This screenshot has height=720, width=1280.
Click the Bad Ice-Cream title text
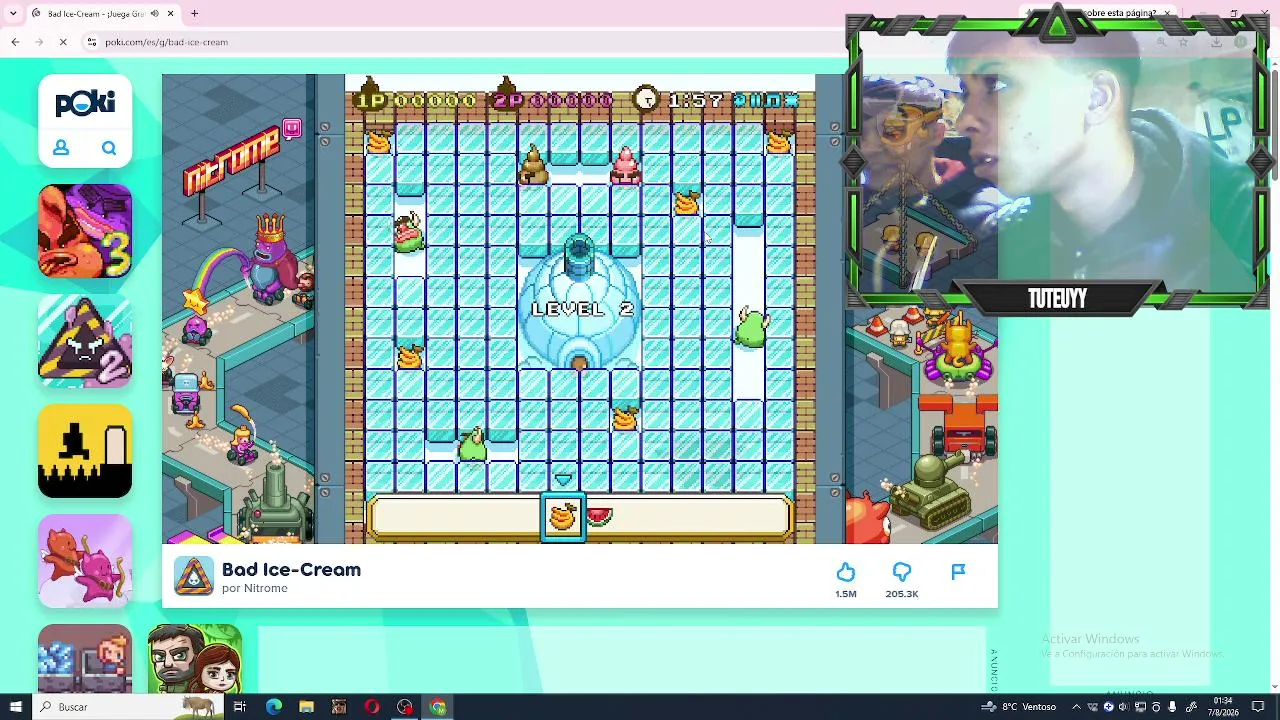pyautogui.click(x=291, y=569)
